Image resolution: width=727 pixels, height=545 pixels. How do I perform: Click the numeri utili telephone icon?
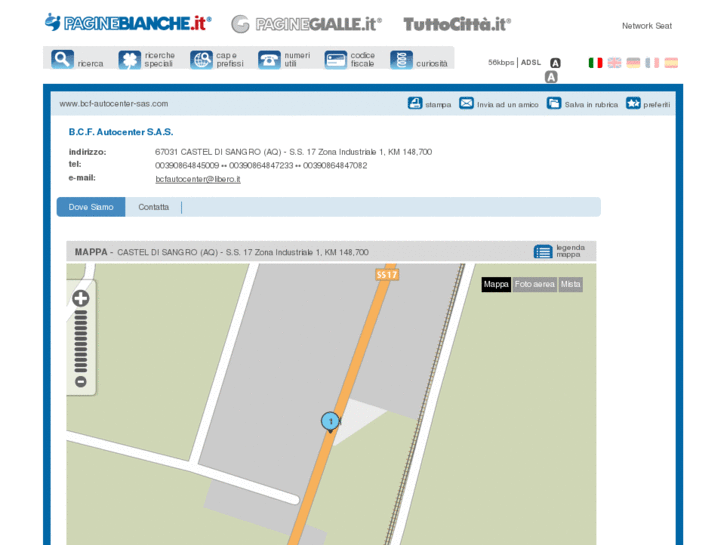tap(269, 60)
